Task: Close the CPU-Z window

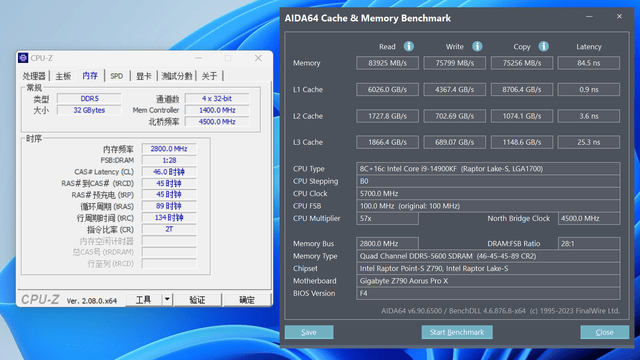Action: 258,58
